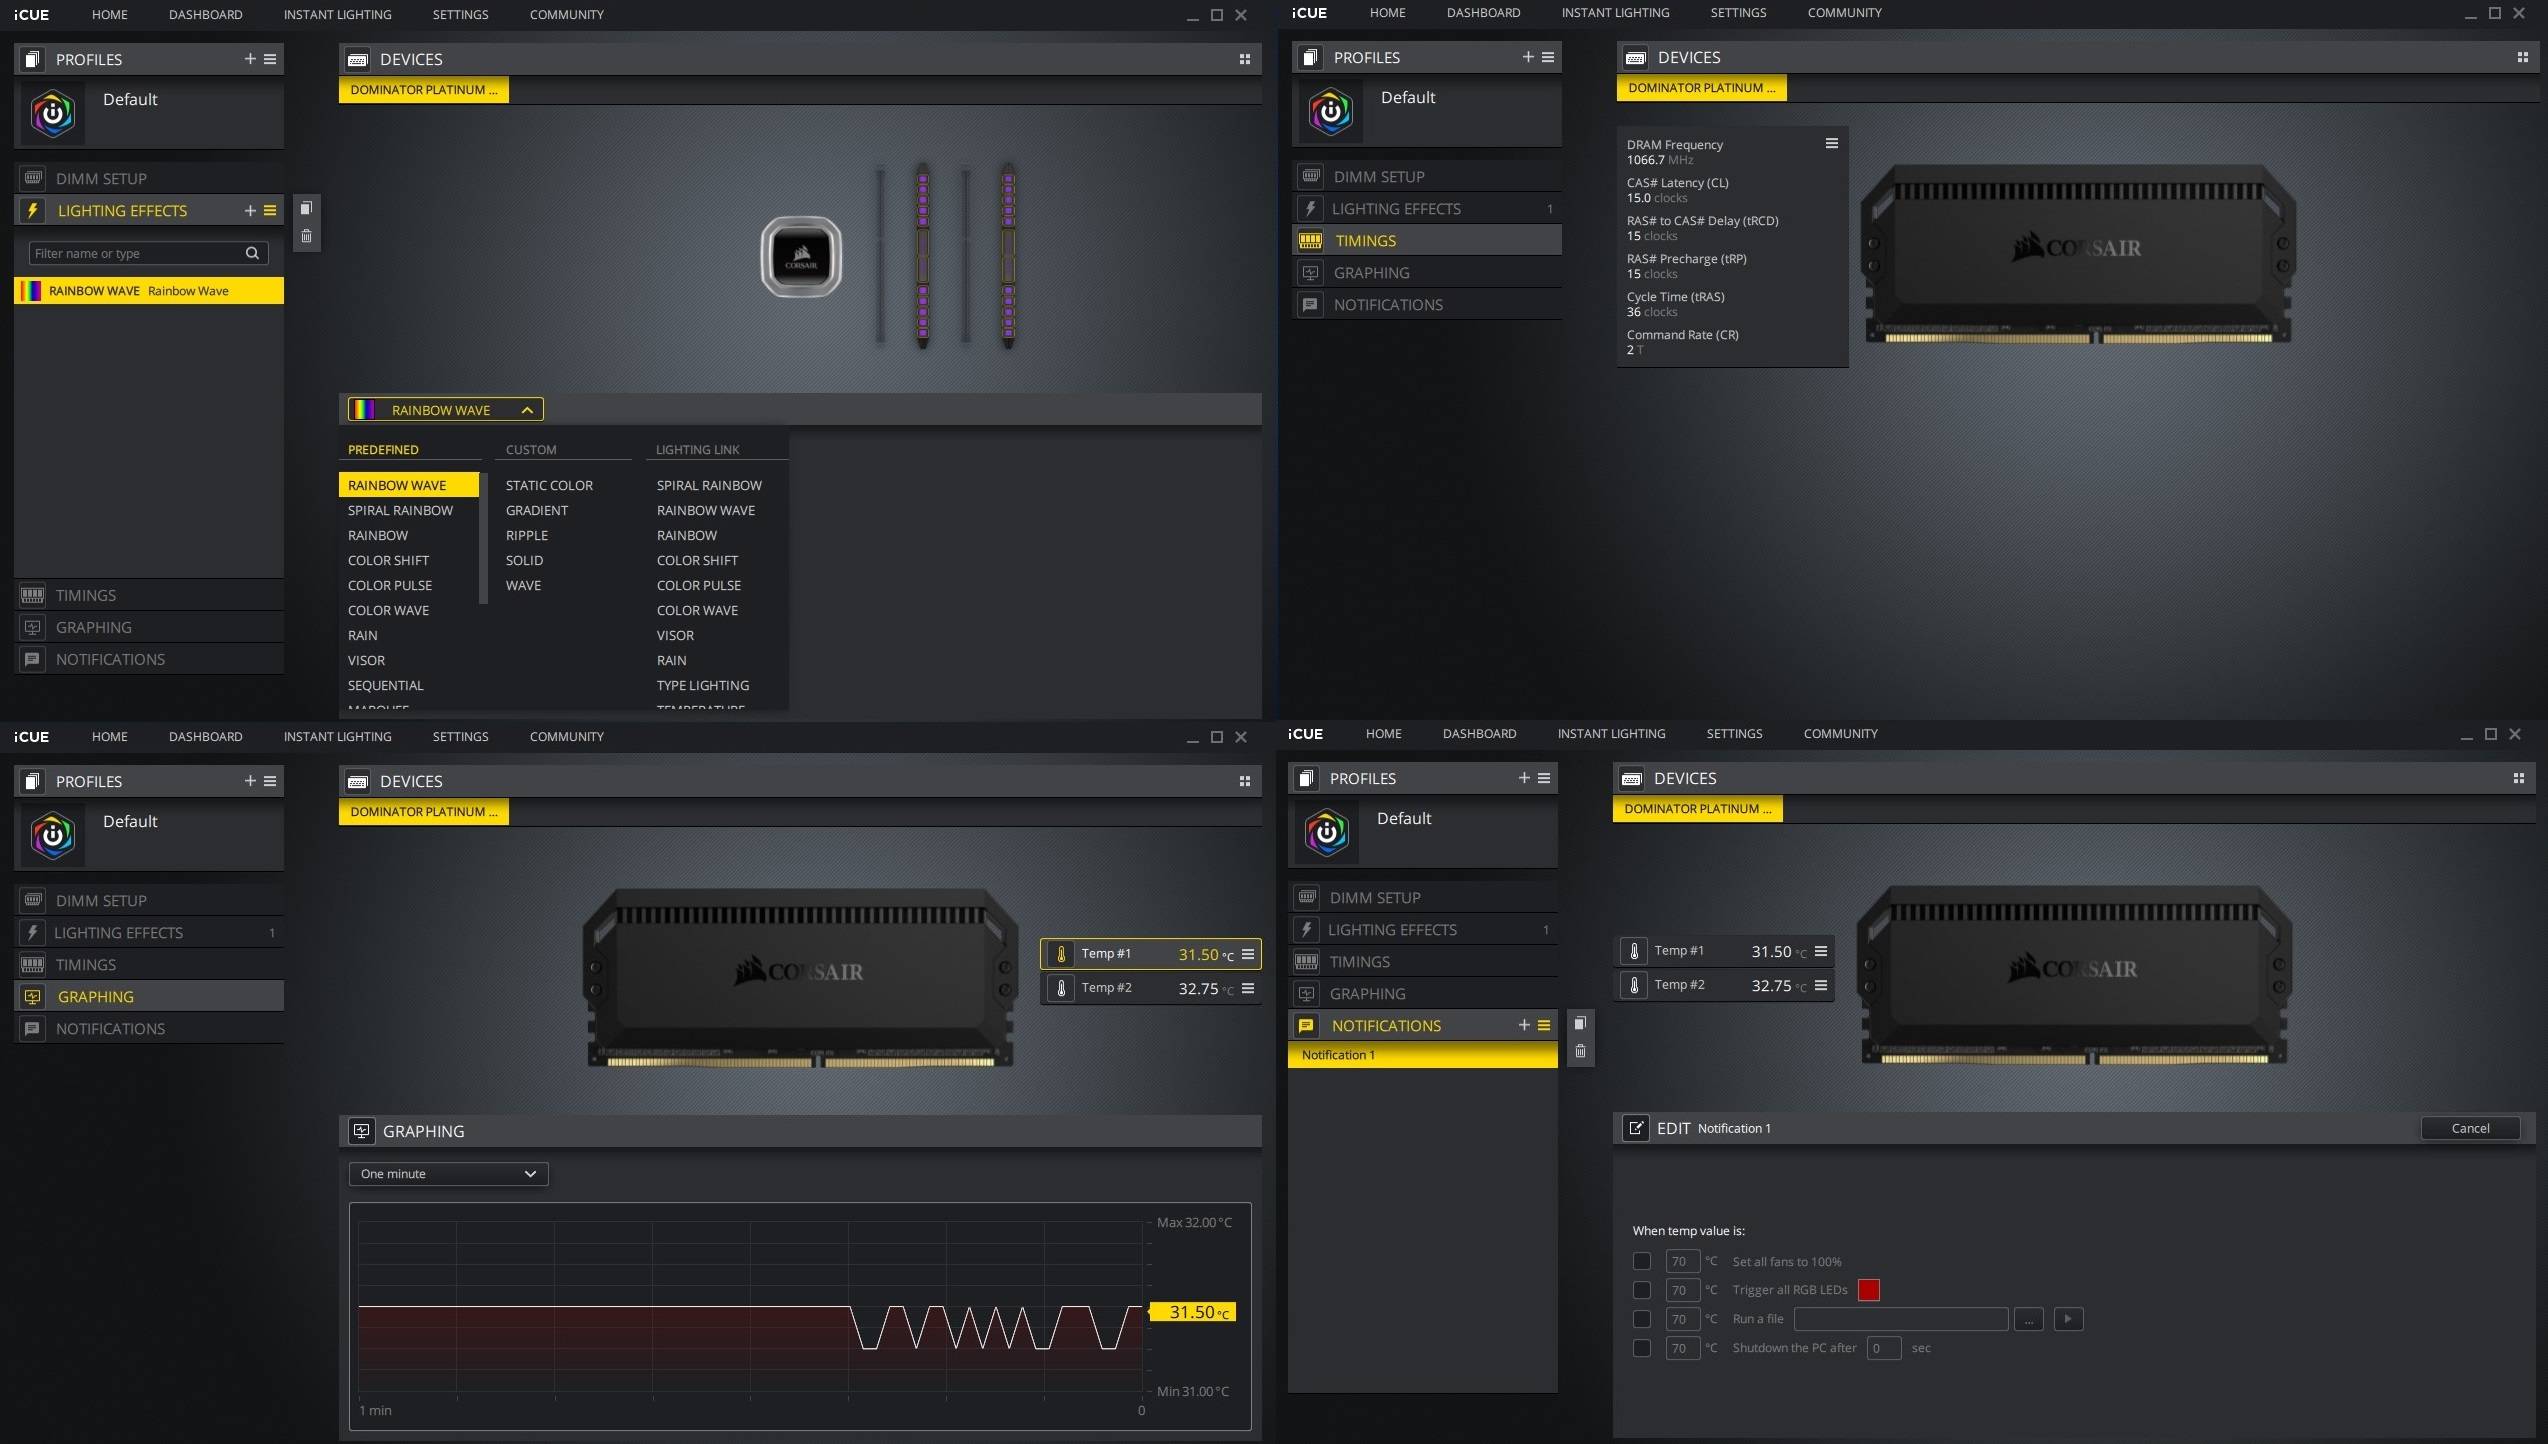Click Rainbow Wave color strip in effects list
The height and width of the screenshot is (1444, 2548).
pos(31,291)
